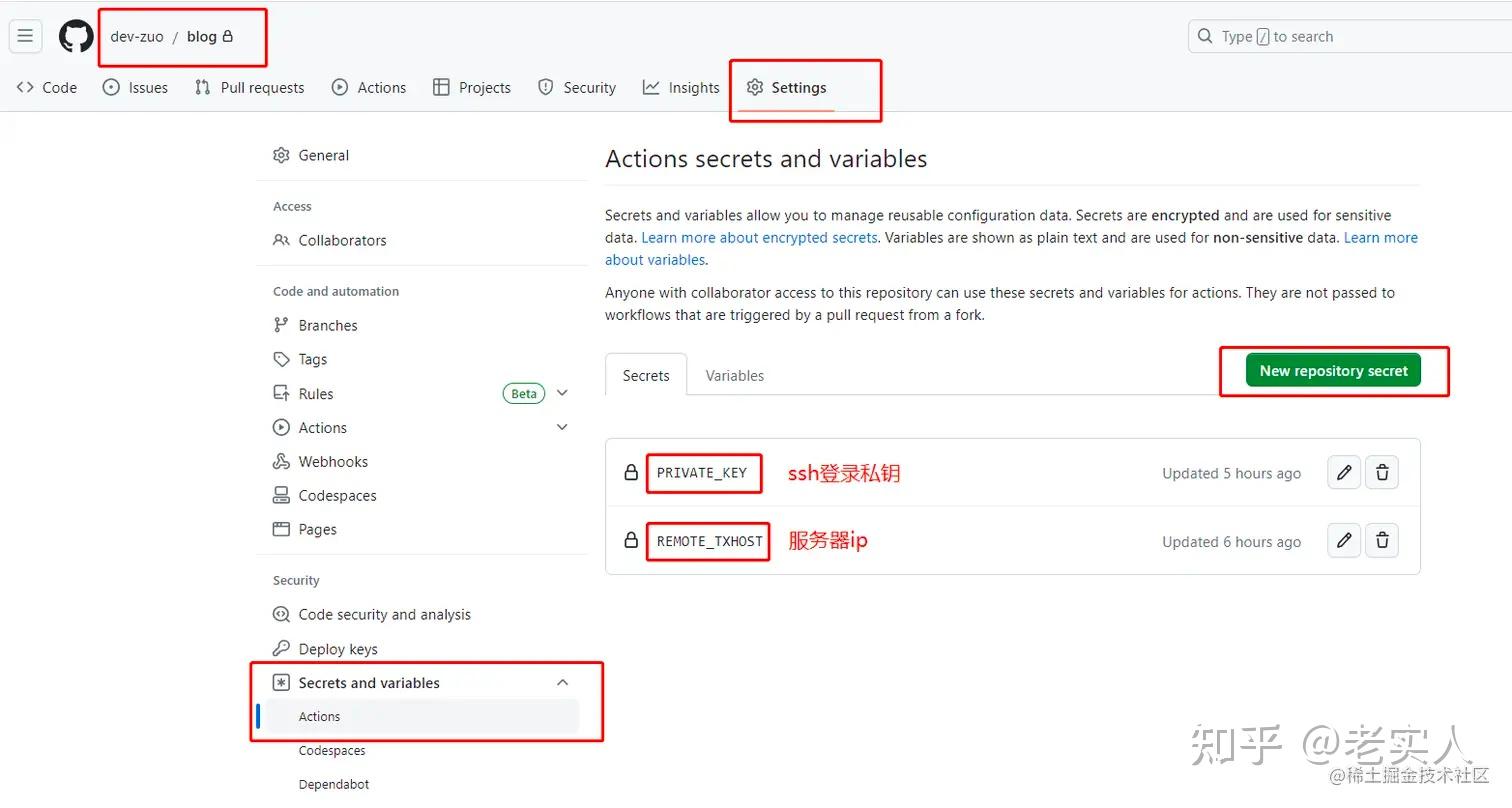Open Codespaces under Secrets and variables
The height and width of the screenshot is (808, 1512).
coord(332,751)
